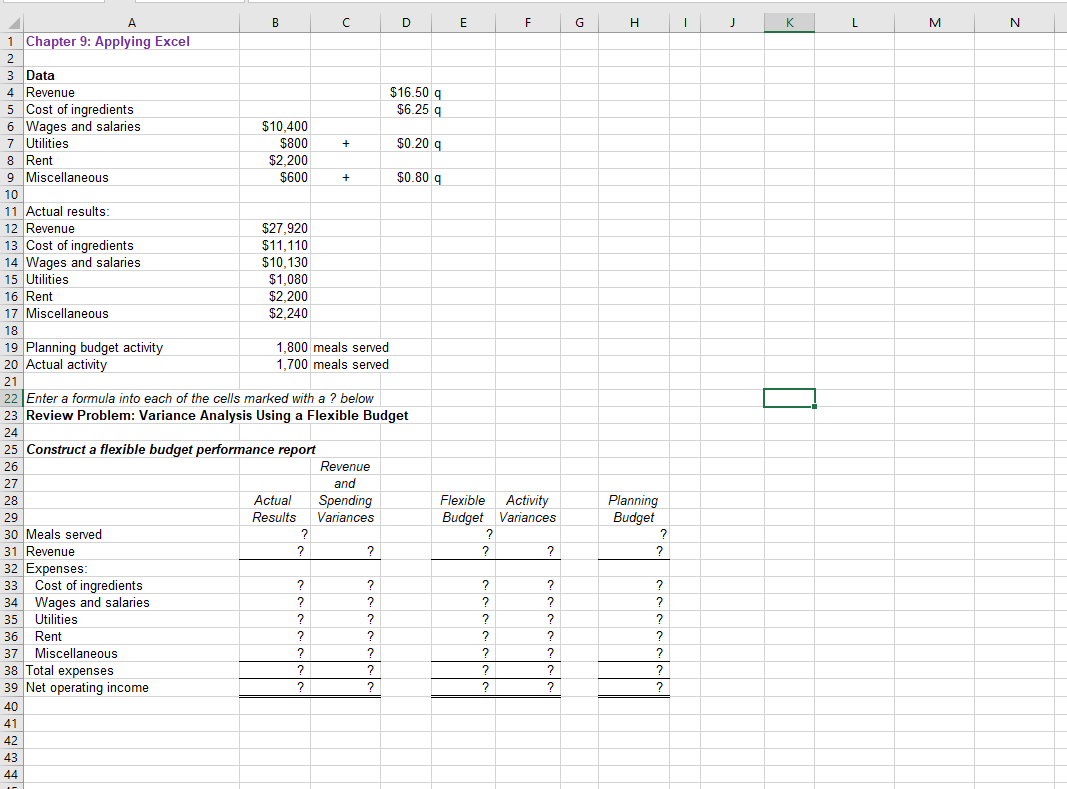Click 'Construct a flexible budget performance report'
The height and width of the screenshot is (789, 1067).
171,450
